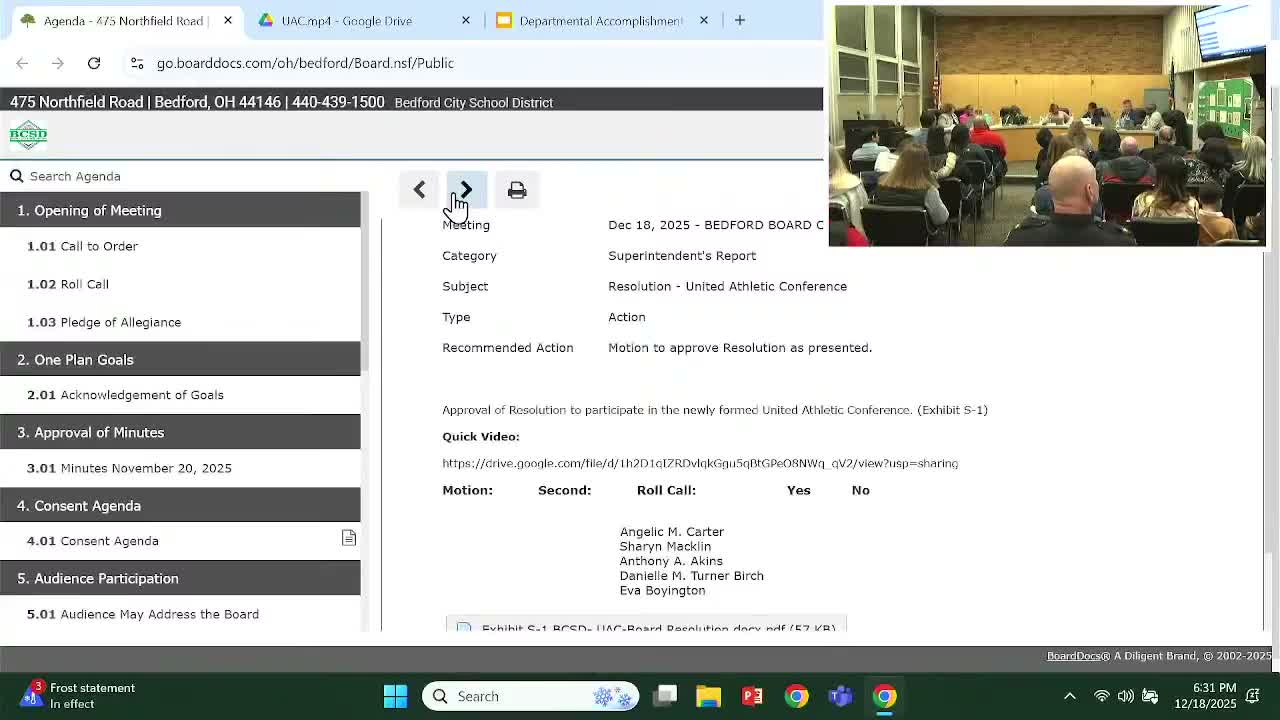Show hidden system tray icons

point(1069,696)
